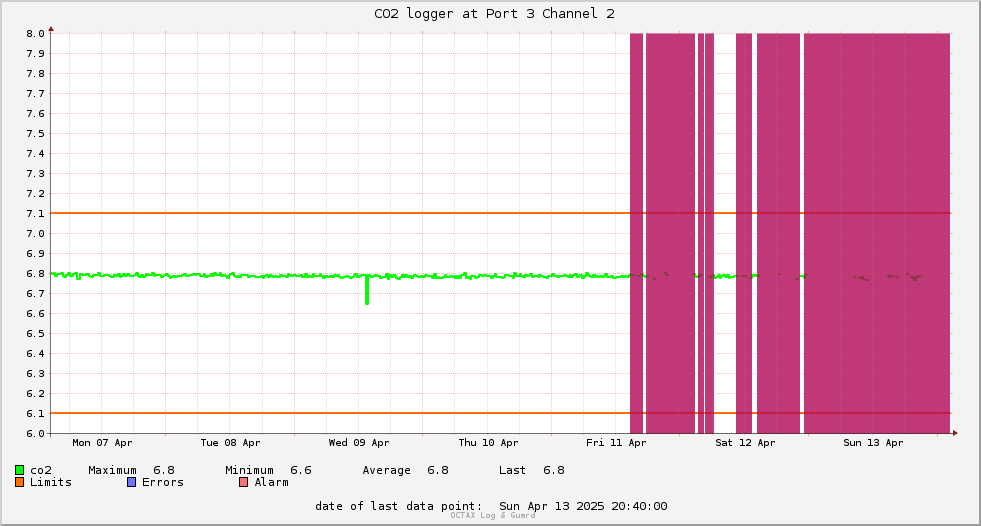981x526 pixels.
Task: Click the 8.0 y-axis value
Action: (35, 34)
